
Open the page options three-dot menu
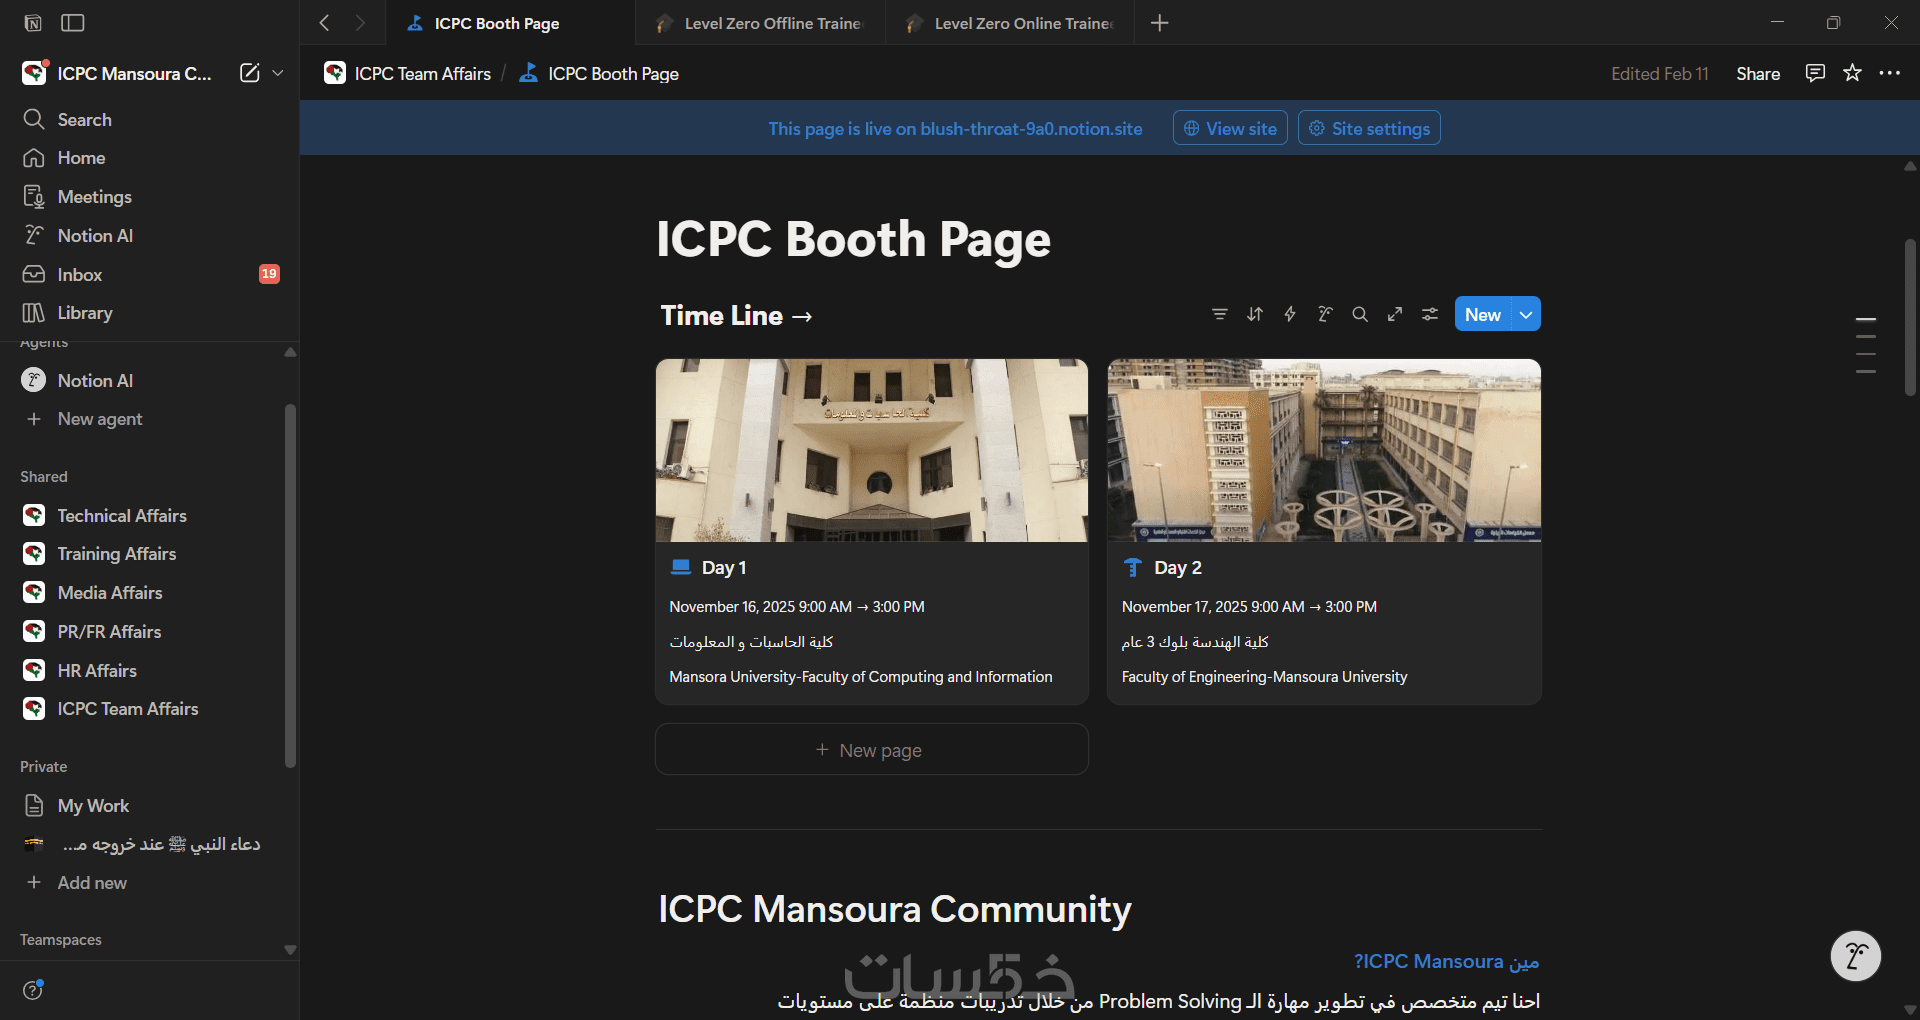pyautogui.click(x=1889, y=73)
